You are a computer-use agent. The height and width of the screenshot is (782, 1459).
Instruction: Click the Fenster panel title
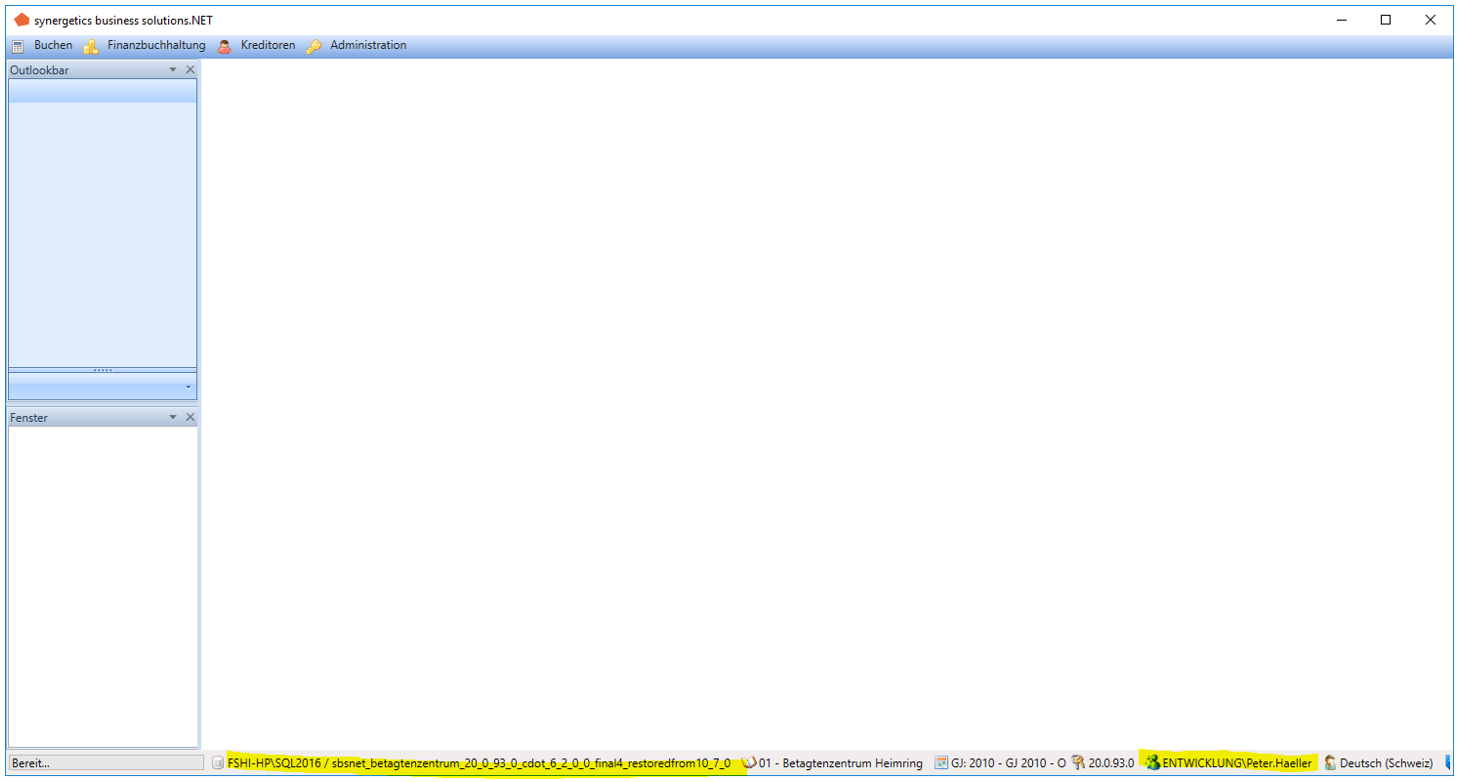(x=29, y=417)
